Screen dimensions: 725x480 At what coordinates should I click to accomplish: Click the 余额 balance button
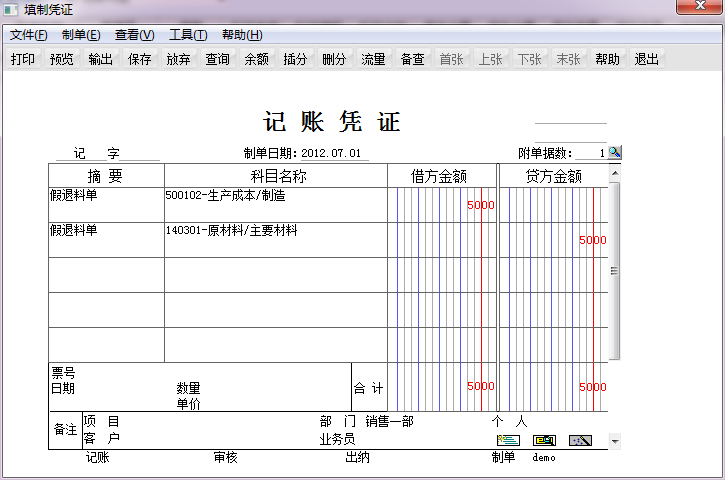[x=256, y=59]
